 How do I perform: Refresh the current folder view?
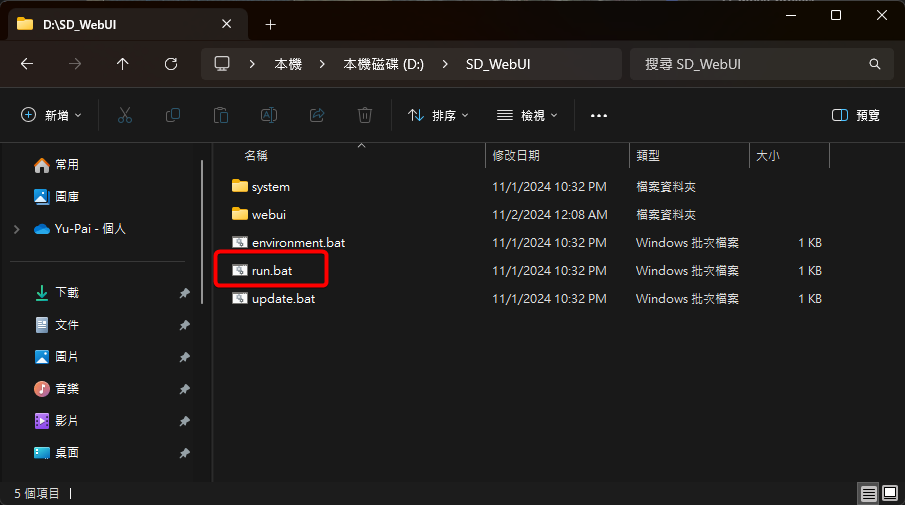171,64
